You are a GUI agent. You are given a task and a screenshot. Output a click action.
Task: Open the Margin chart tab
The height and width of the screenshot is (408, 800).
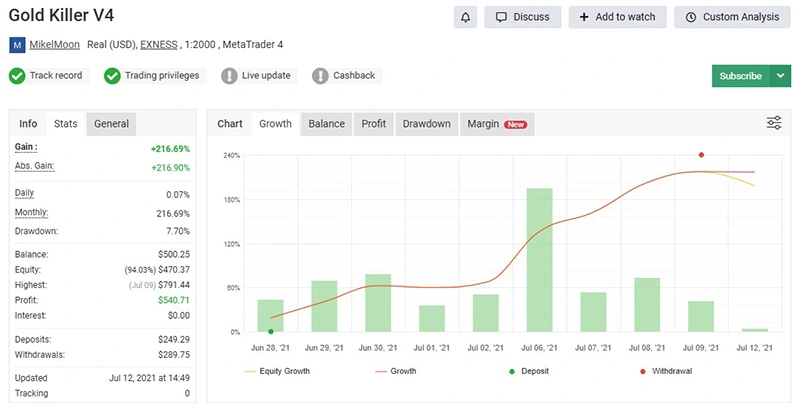point(496,124)
